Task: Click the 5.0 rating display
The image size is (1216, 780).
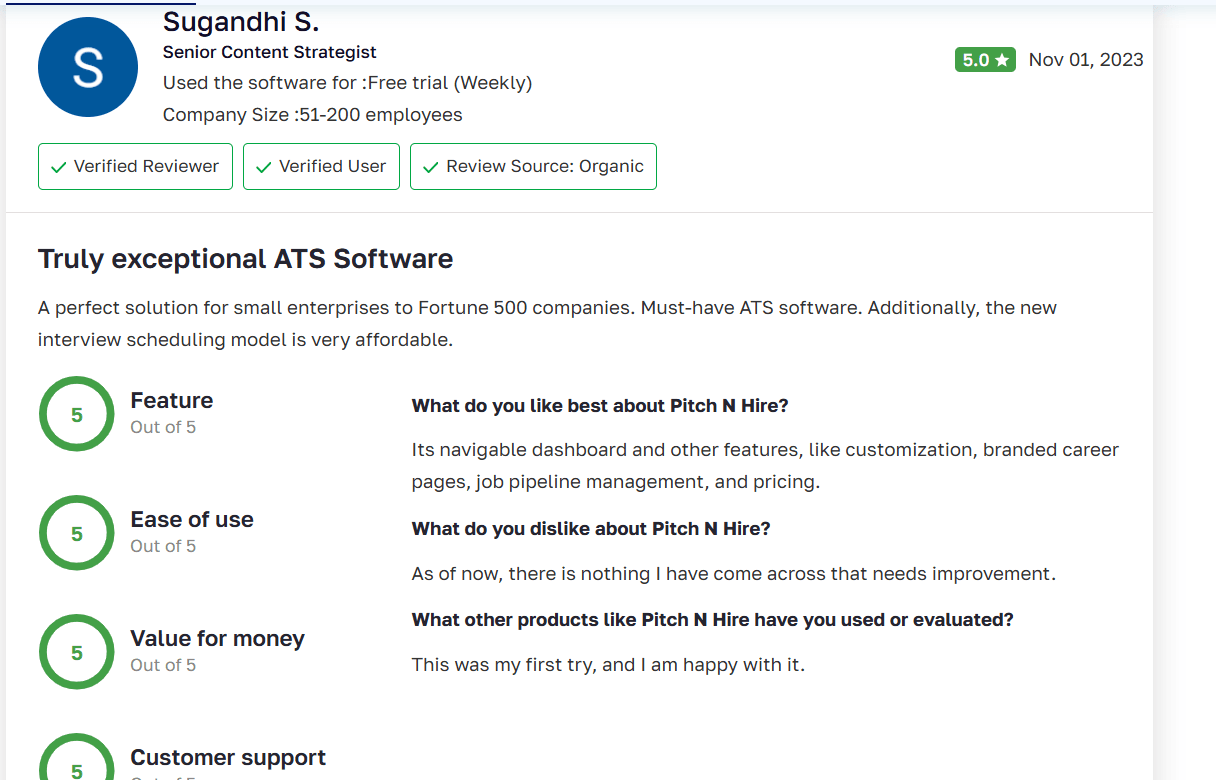Action: point(985,59)
